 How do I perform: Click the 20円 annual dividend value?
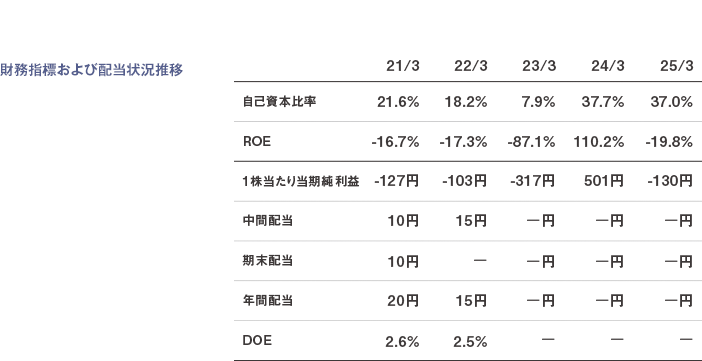pos(403,301)
